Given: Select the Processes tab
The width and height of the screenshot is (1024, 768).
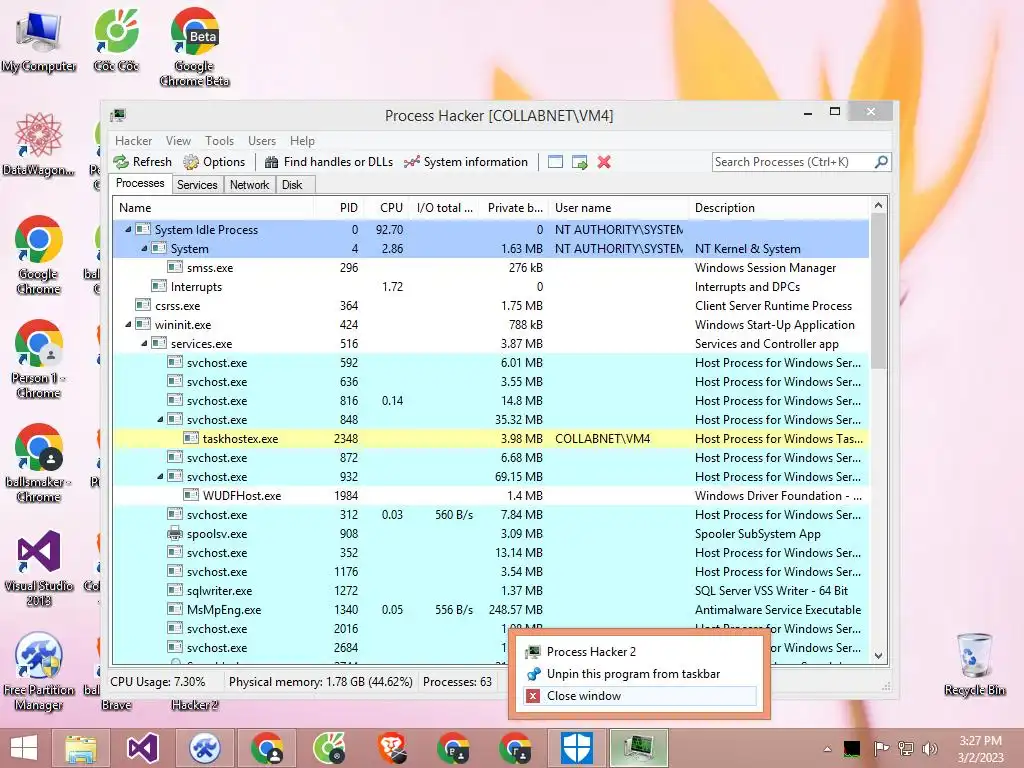Looking at the screenshot, I should click(x=140, y=184).
